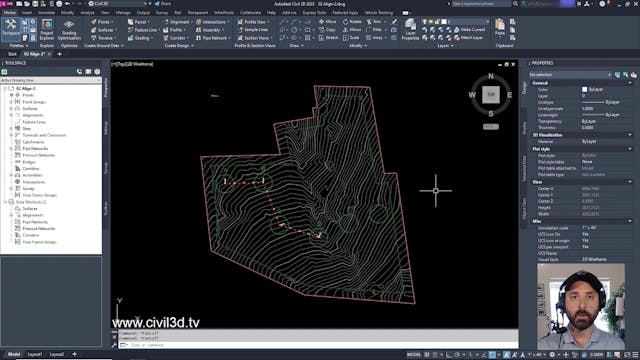The width and height of the screenshot is (640, 360).
Task: Click the white layer color square in Layers panel
Action: [444, 22]
